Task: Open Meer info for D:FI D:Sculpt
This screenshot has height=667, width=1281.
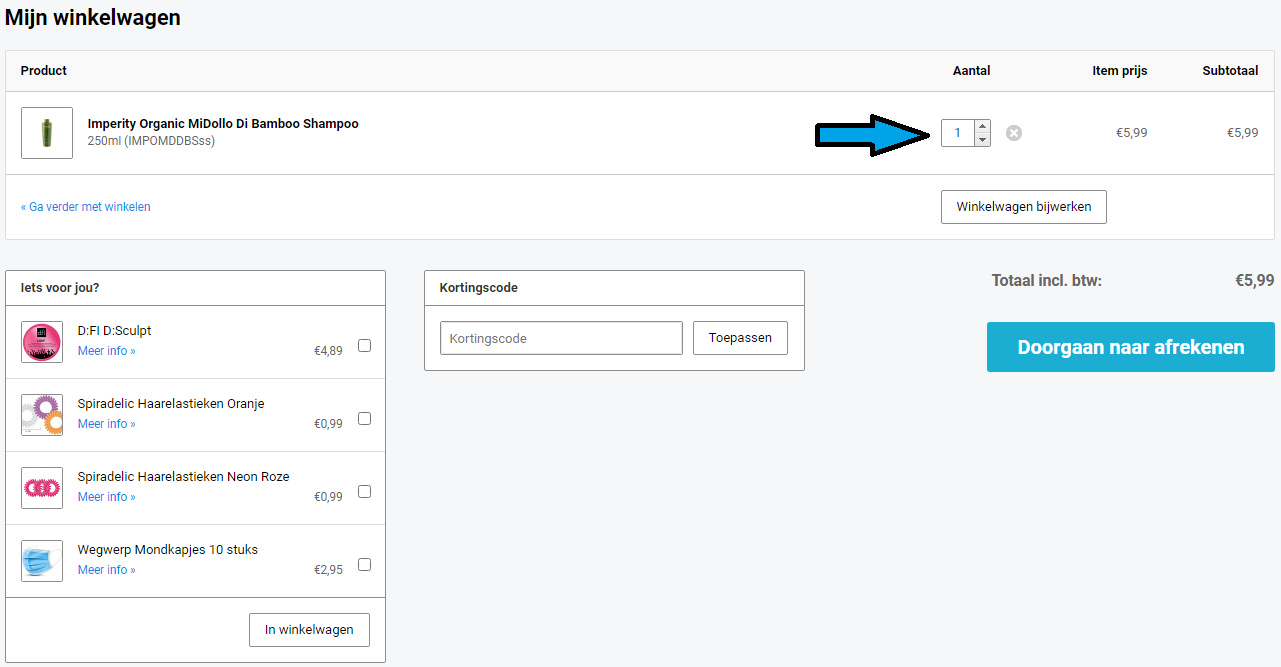Action: 107,351
